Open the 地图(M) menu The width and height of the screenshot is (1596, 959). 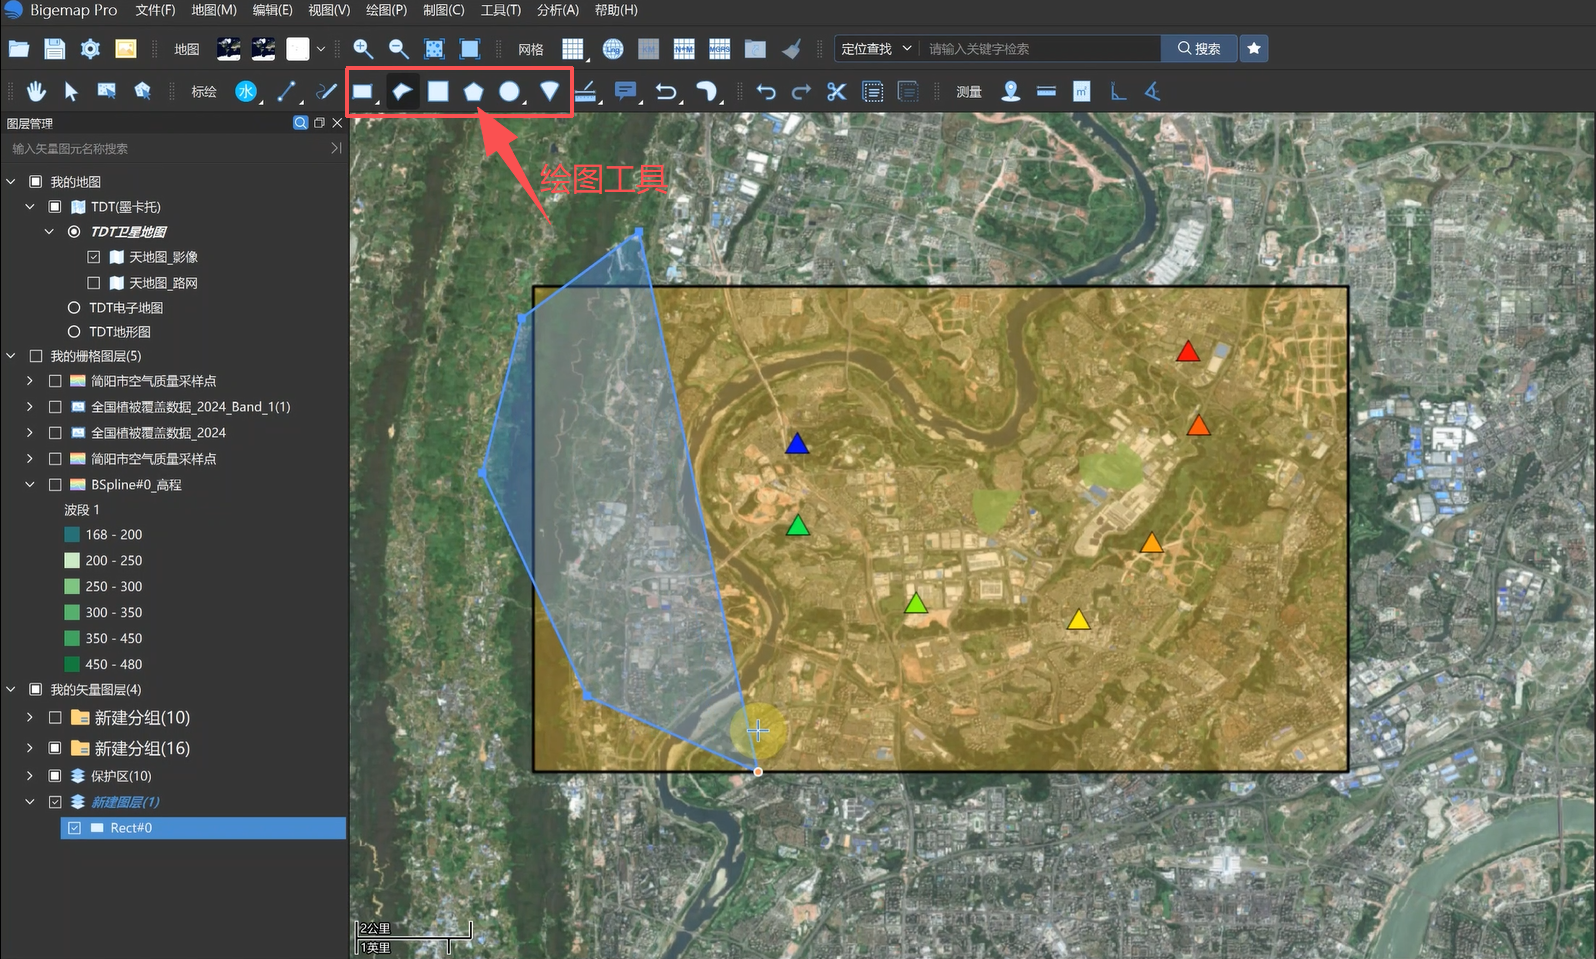pyautogui.click(x=214, y=10)
